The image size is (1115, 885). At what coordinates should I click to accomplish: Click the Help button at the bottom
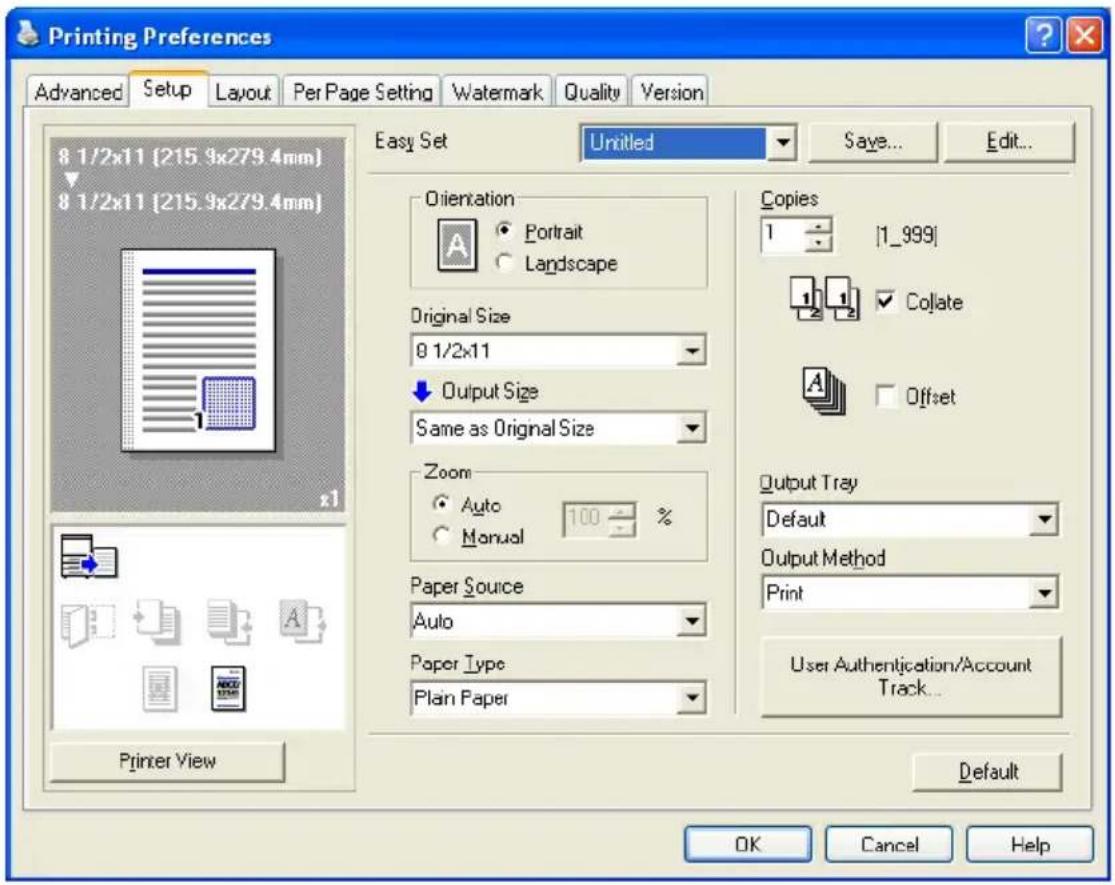click(x=1030, y=844)
